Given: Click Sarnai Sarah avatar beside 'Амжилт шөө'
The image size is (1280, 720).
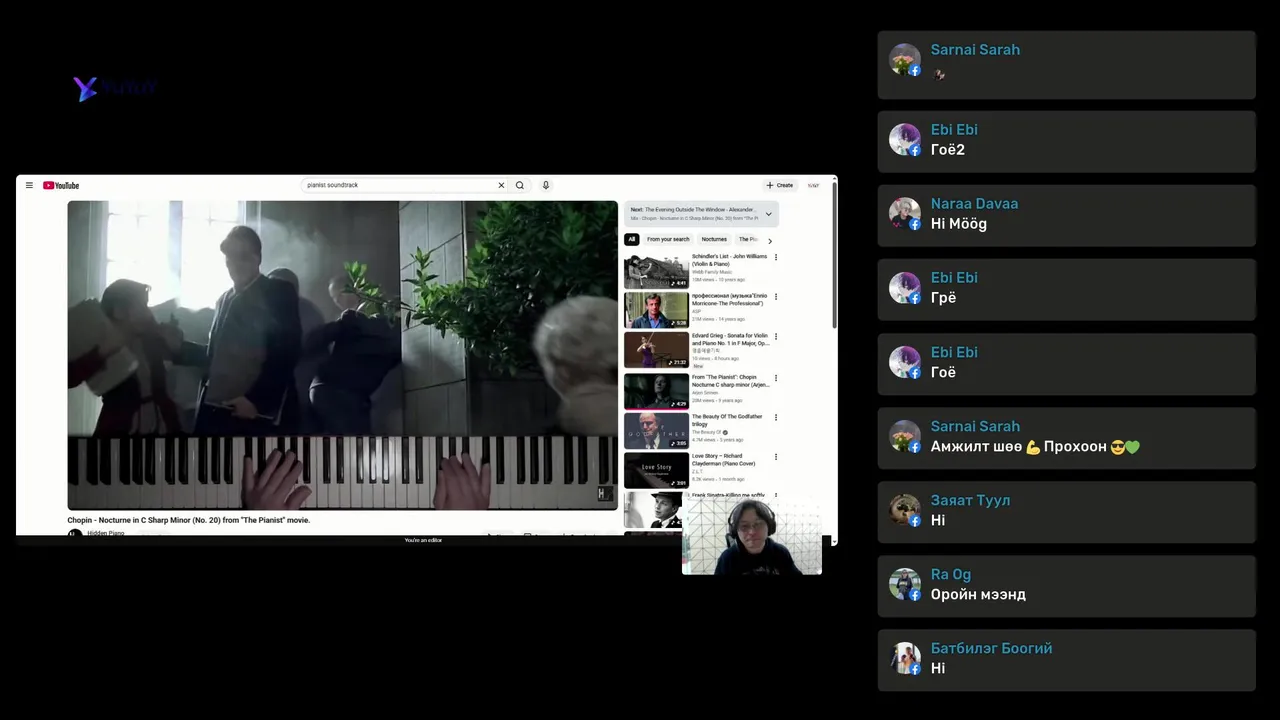Looking at the screenshot, I should [x=905, y=436].
